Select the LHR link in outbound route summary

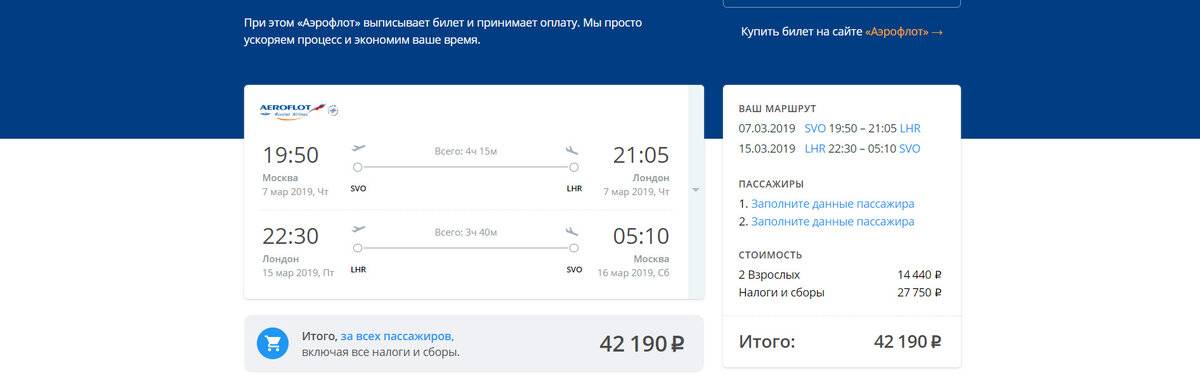pyautogui.click(x=910, y=129)
